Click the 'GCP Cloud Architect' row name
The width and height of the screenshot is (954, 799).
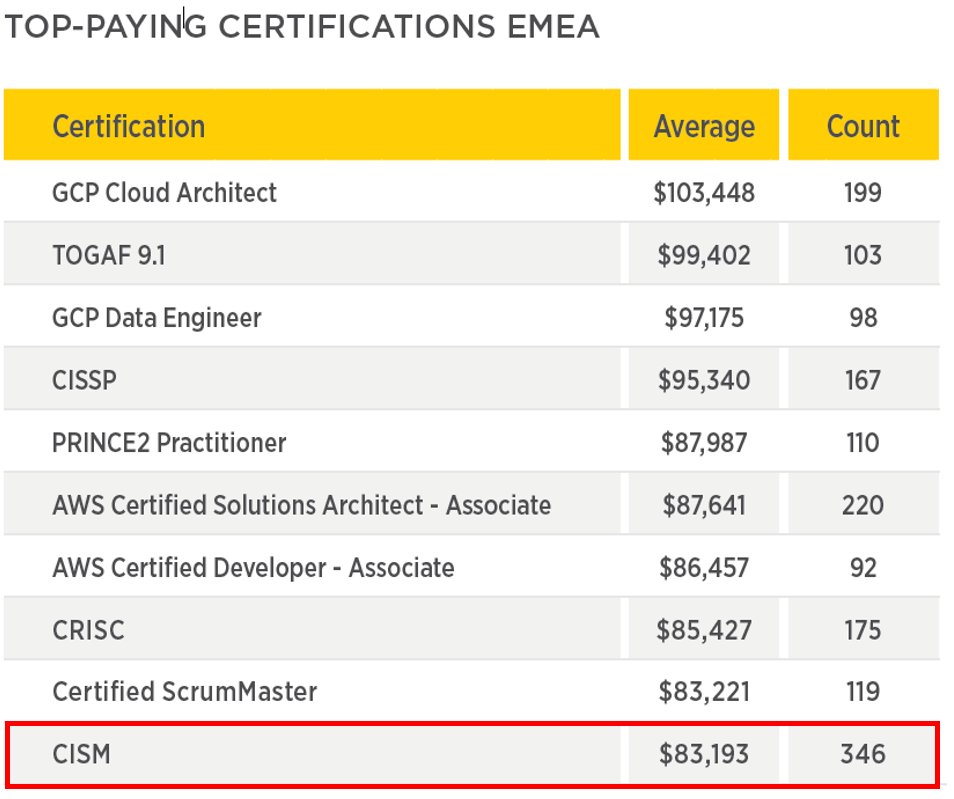(x=164, y=193)
